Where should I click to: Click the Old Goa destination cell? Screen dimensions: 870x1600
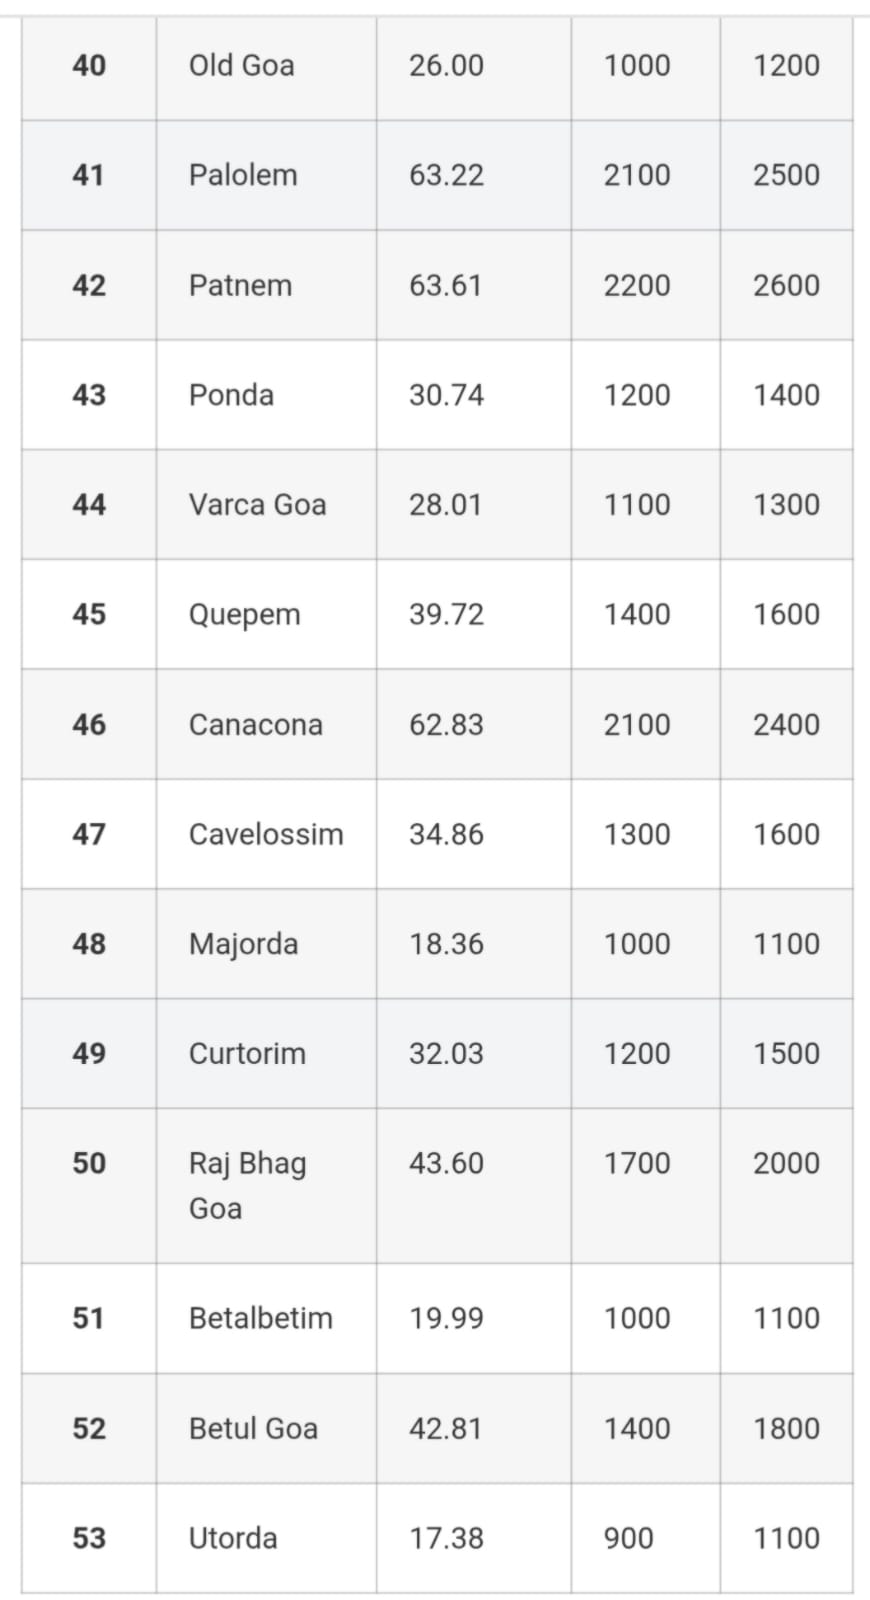[x=242, y=66]
